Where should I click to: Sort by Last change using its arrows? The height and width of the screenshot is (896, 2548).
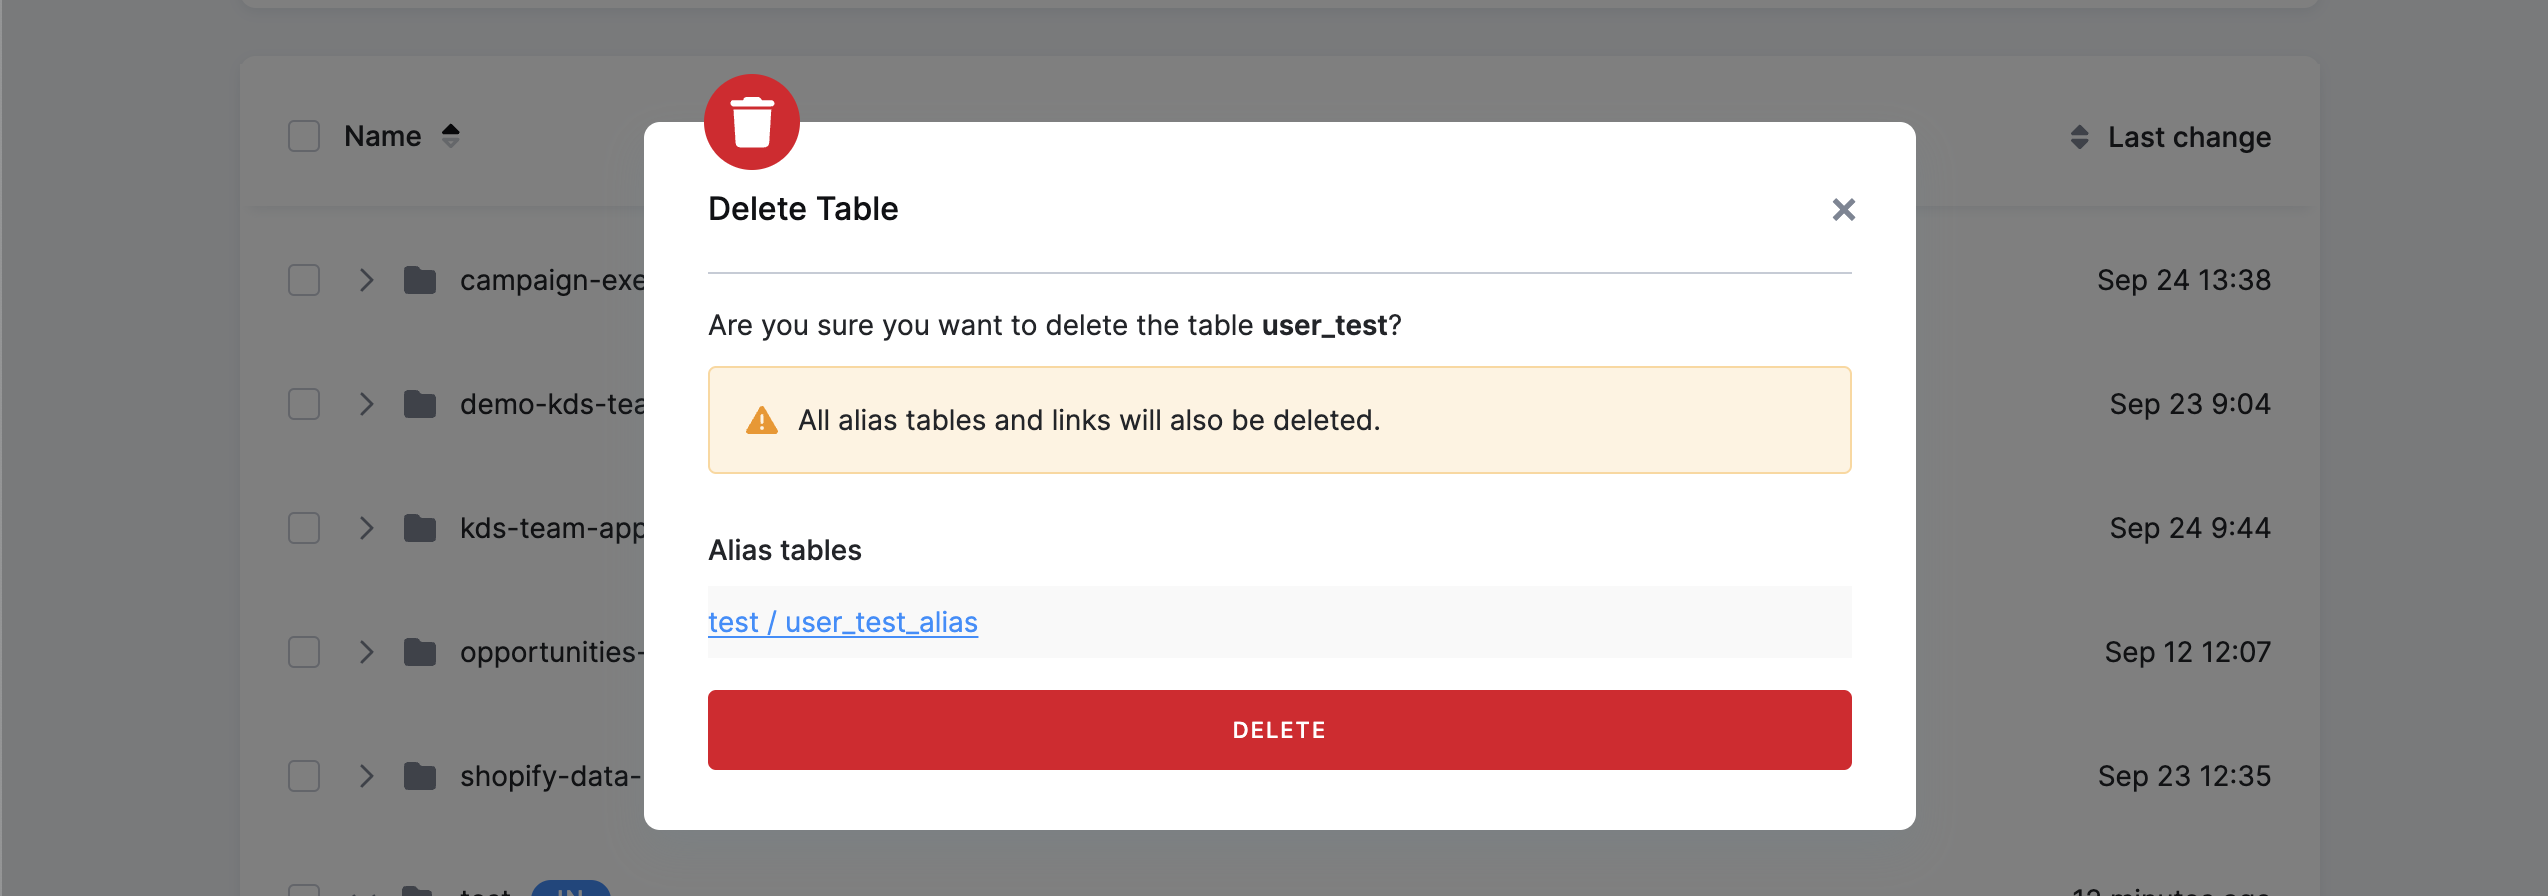[2079, 137]
